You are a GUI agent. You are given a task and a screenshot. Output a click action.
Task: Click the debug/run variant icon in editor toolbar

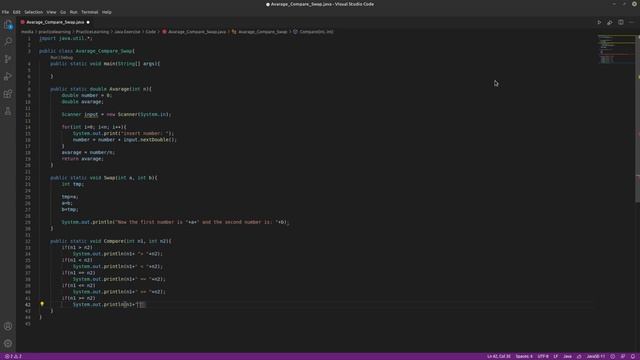[609, 22]
